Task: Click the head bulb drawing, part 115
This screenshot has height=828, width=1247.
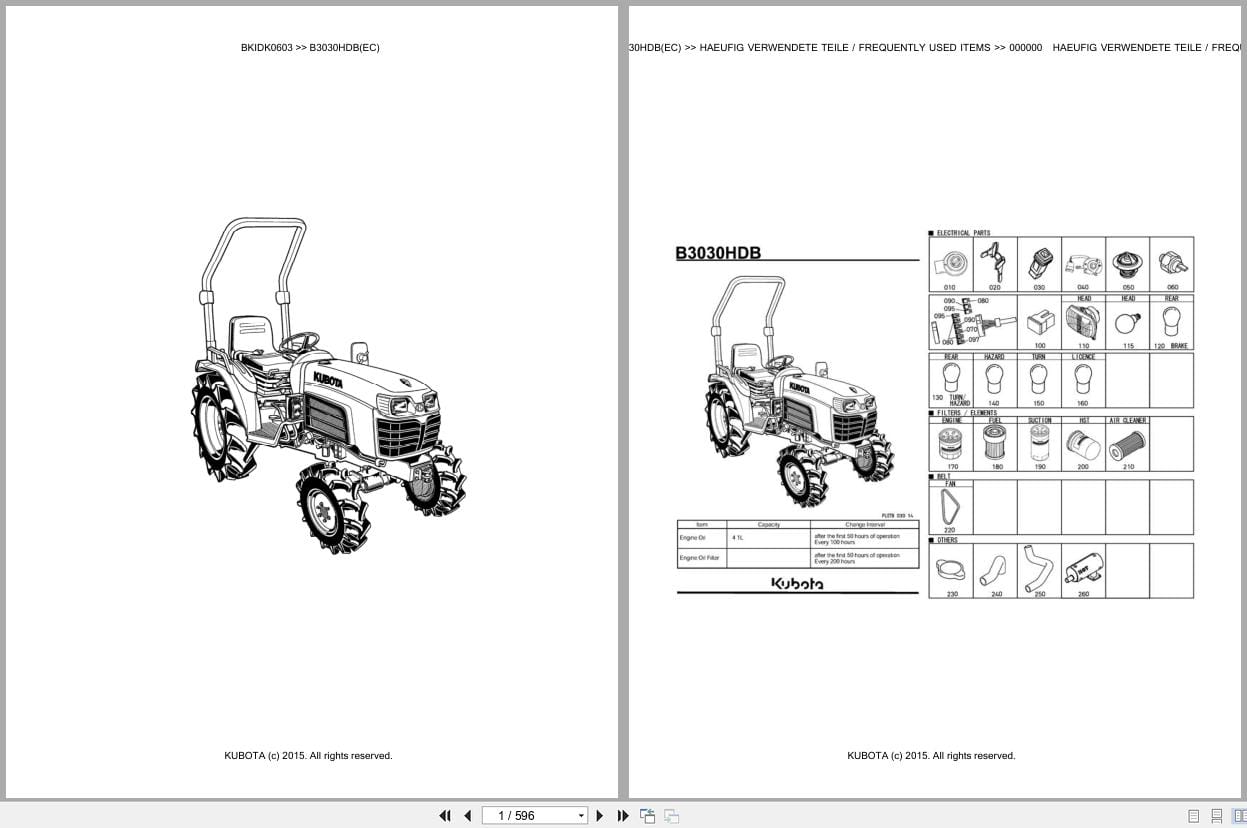Action: pos(1128,322)
